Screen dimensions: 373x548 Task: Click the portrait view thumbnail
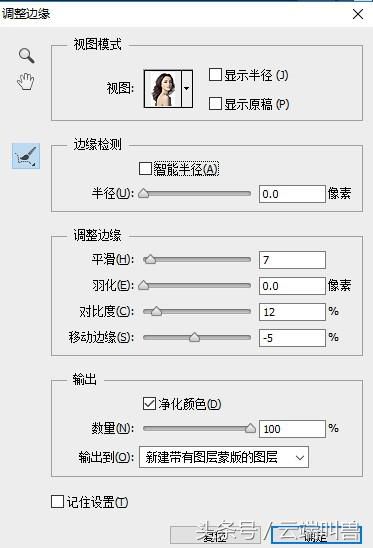163,89
